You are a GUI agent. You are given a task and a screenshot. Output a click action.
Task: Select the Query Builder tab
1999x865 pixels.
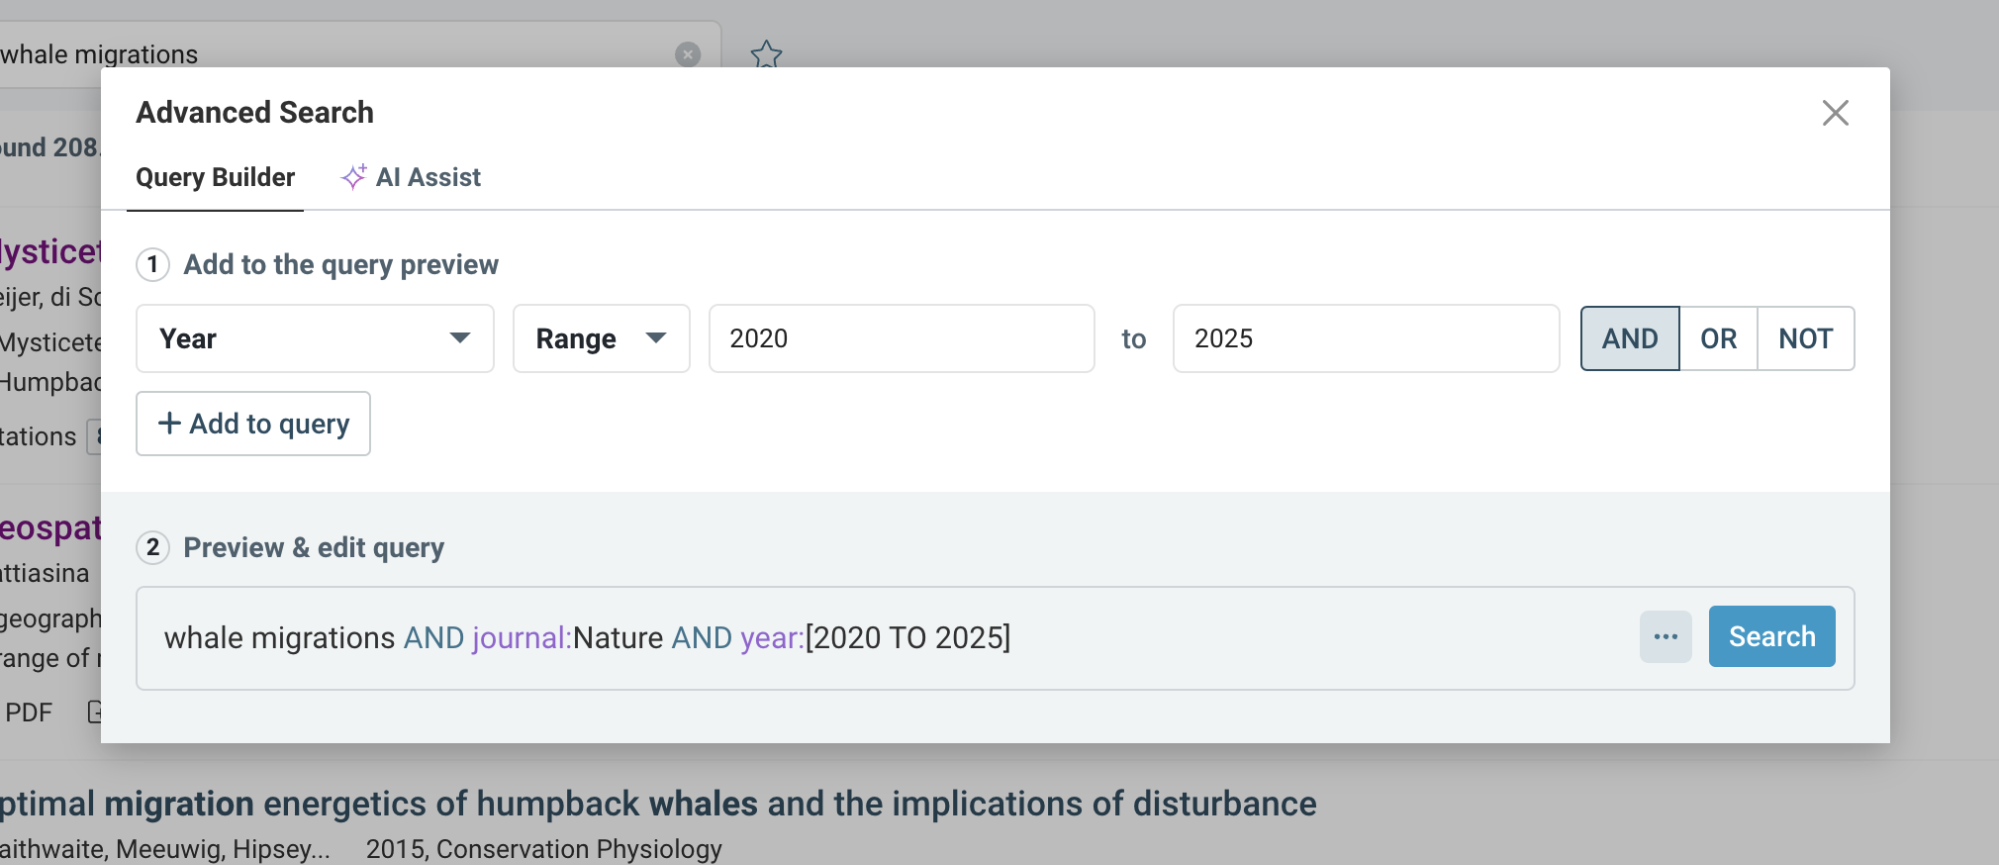215,177
